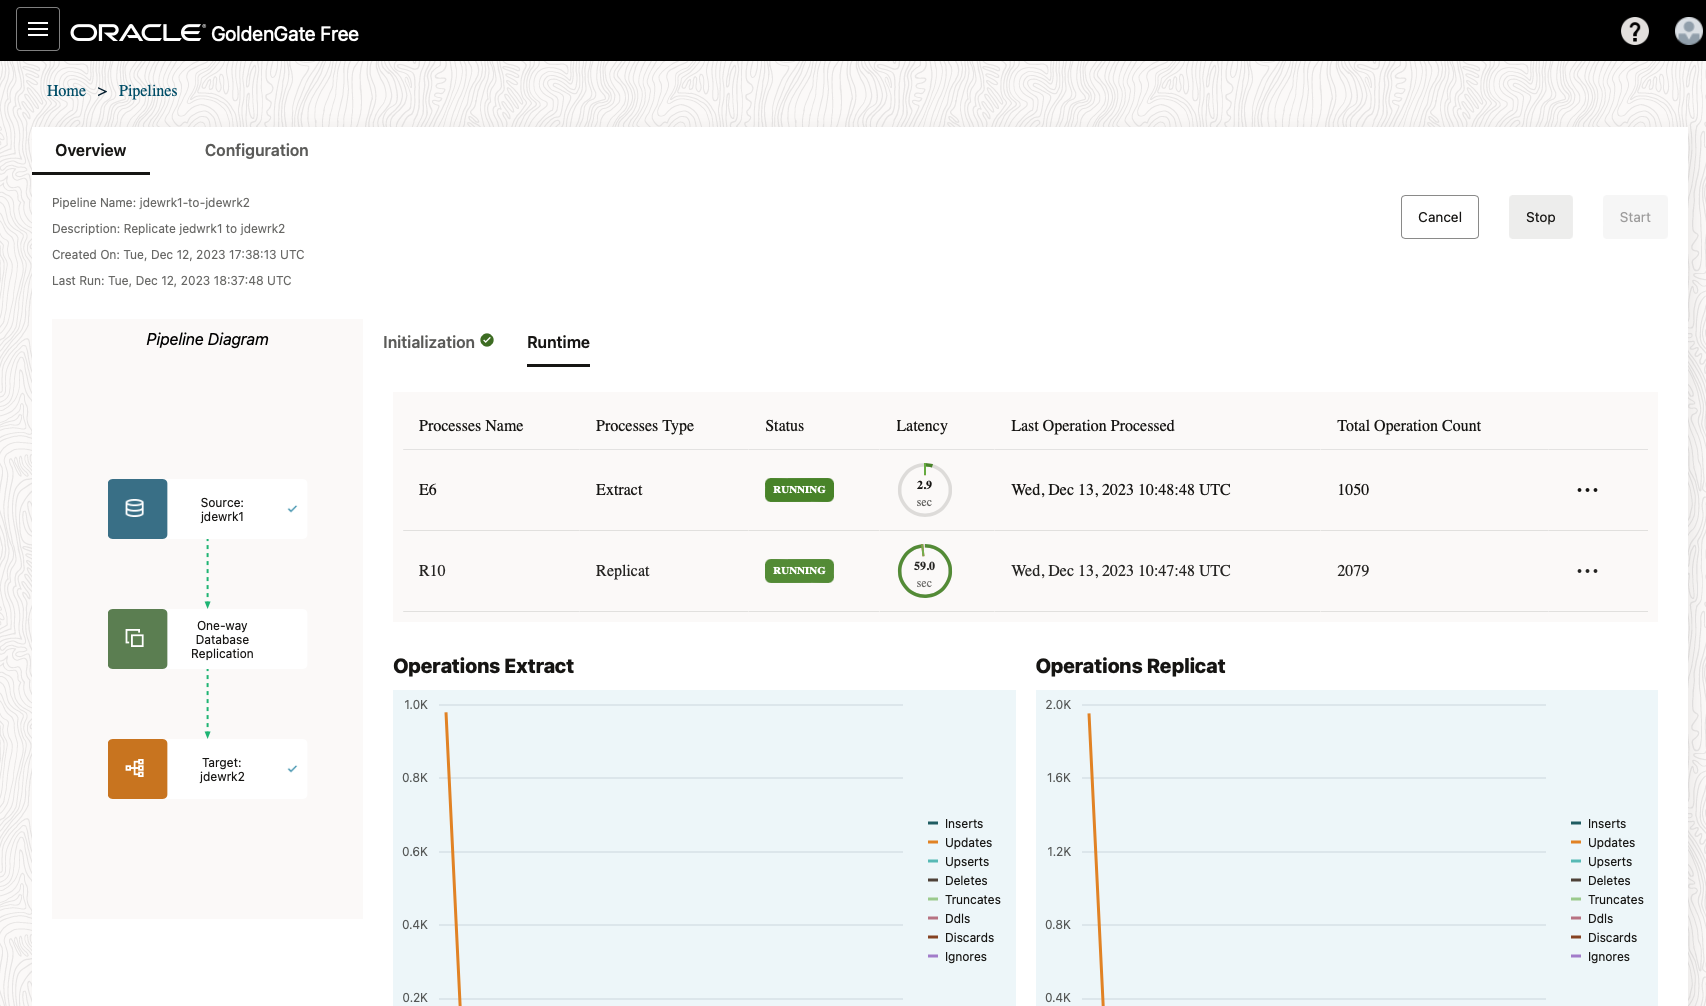Select the R10 process name cell
This screenshot has width=1706, height=1006.
(432, 571)
